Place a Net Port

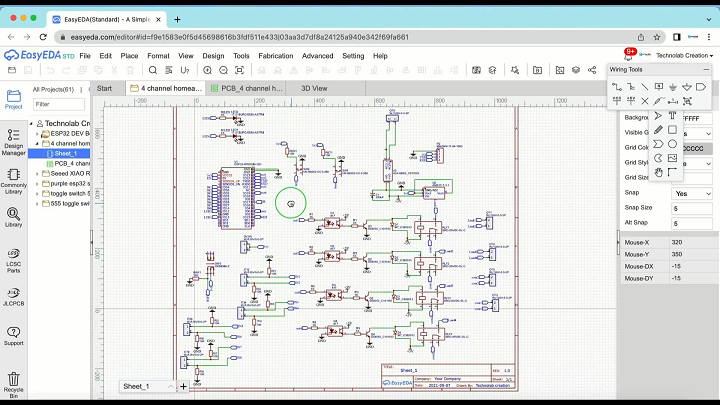(x=701, y=87)
